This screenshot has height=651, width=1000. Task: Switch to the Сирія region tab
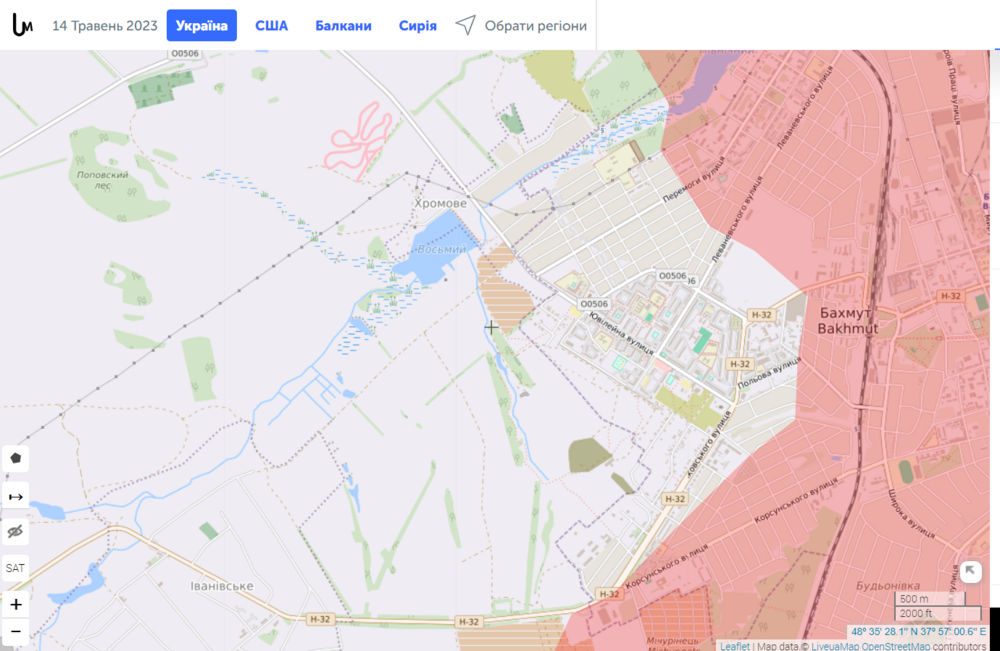pos(417,25)
